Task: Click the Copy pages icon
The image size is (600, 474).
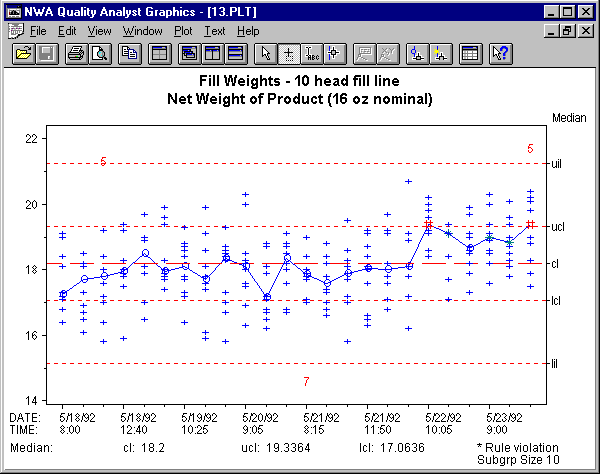Action: click(129, 52)
